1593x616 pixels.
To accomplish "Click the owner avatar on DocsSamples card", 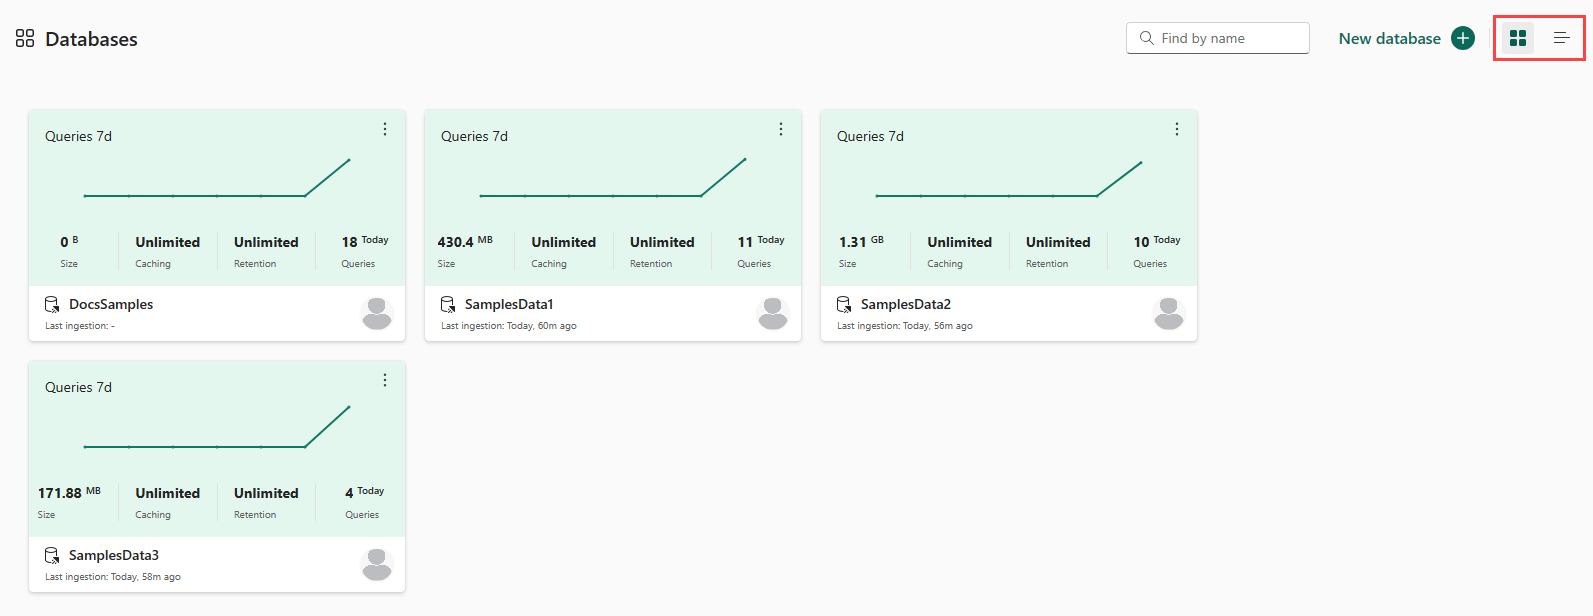I will tap(377, 313).
